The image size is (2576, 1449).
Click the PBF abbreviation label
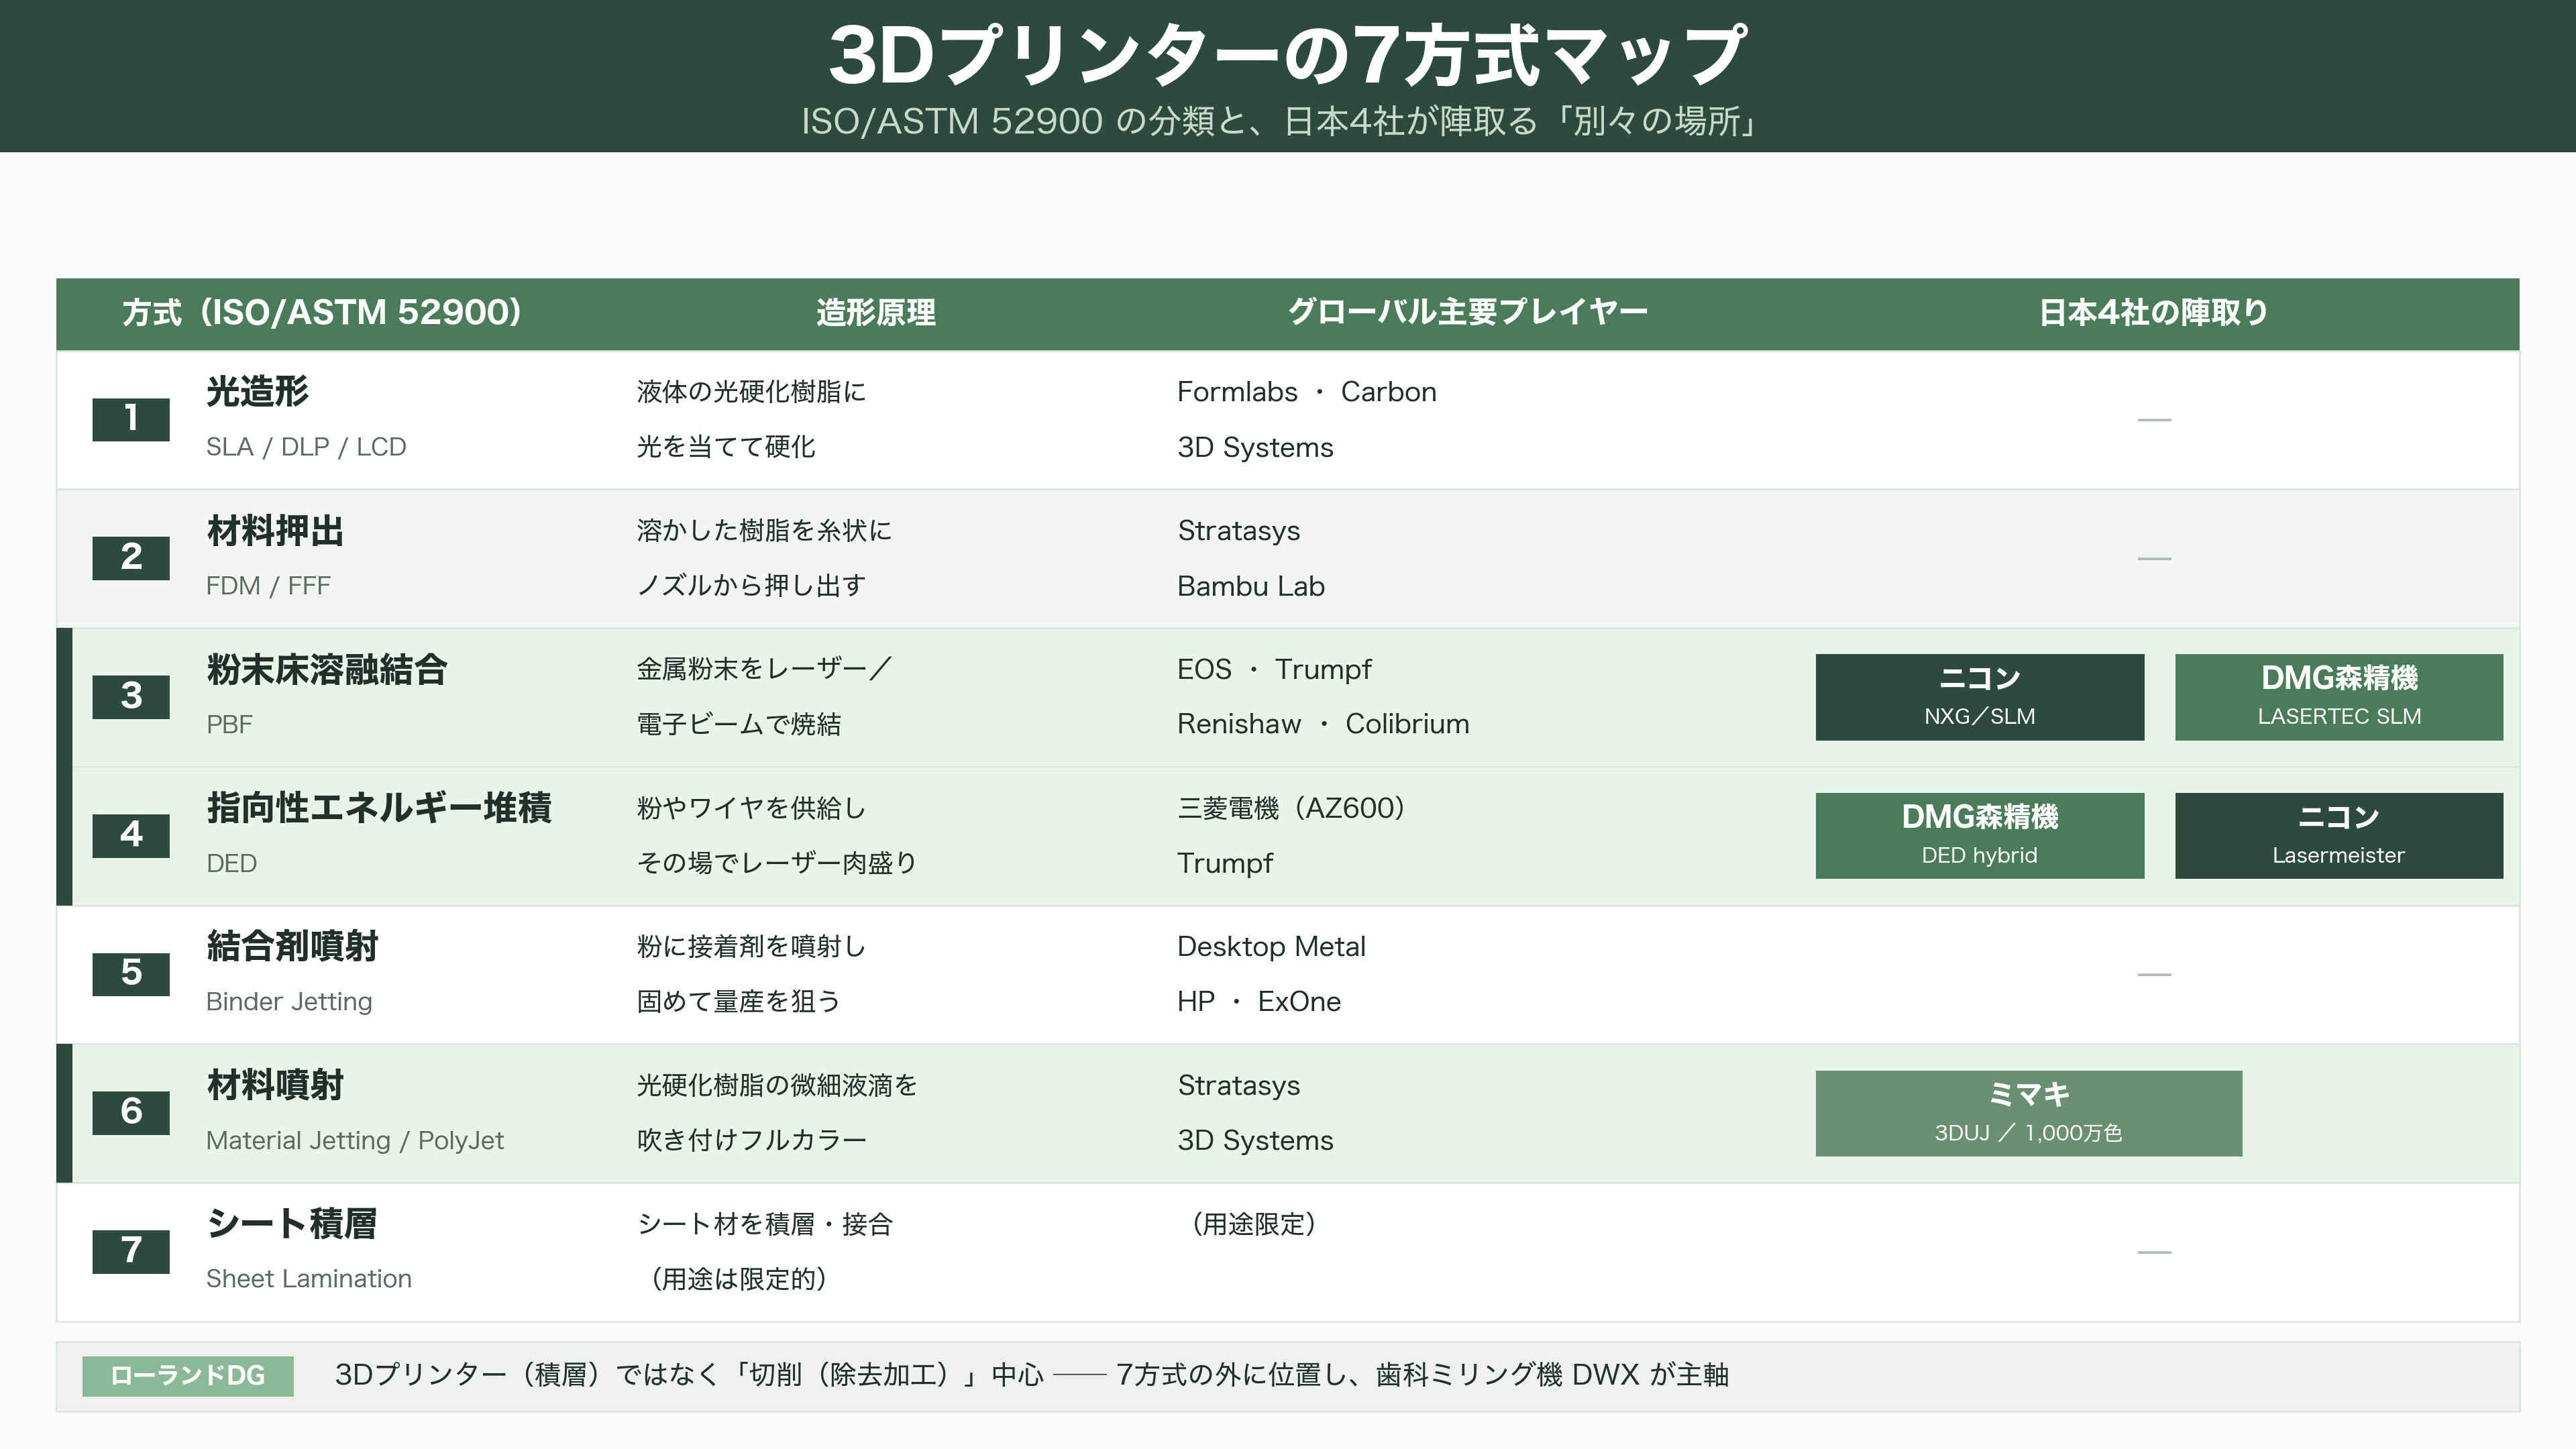point(229,725)
